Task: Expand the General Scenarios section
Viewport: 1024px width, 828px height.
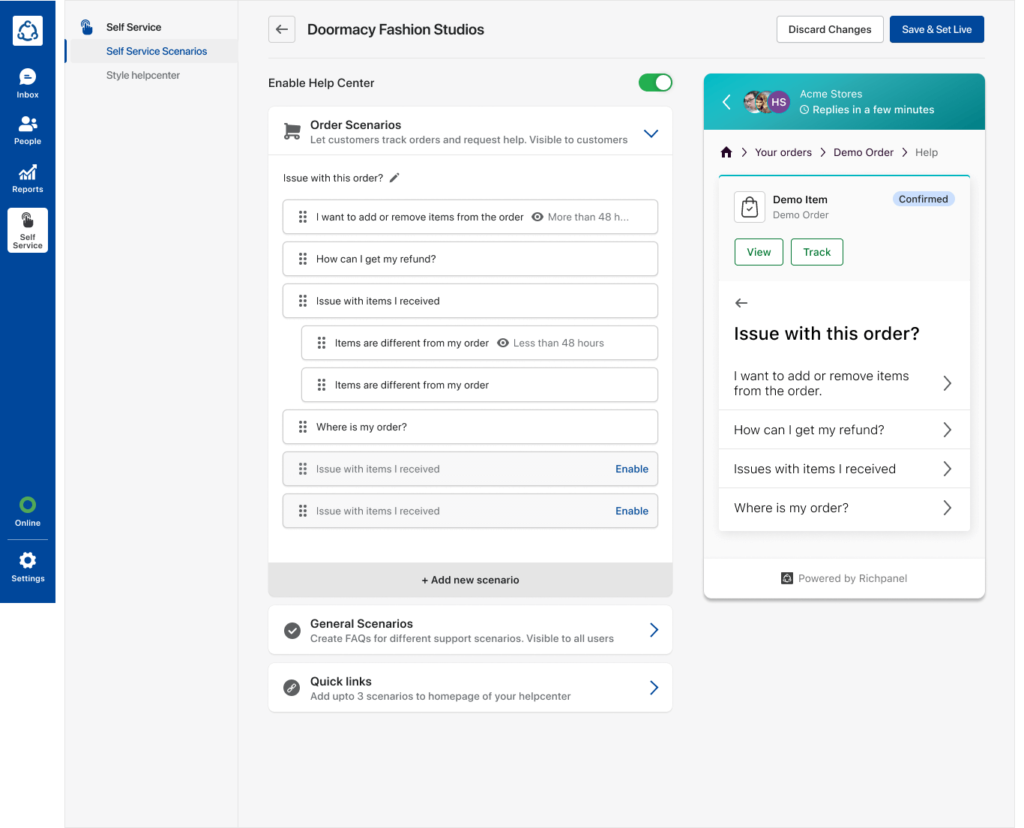Action: 654,630
